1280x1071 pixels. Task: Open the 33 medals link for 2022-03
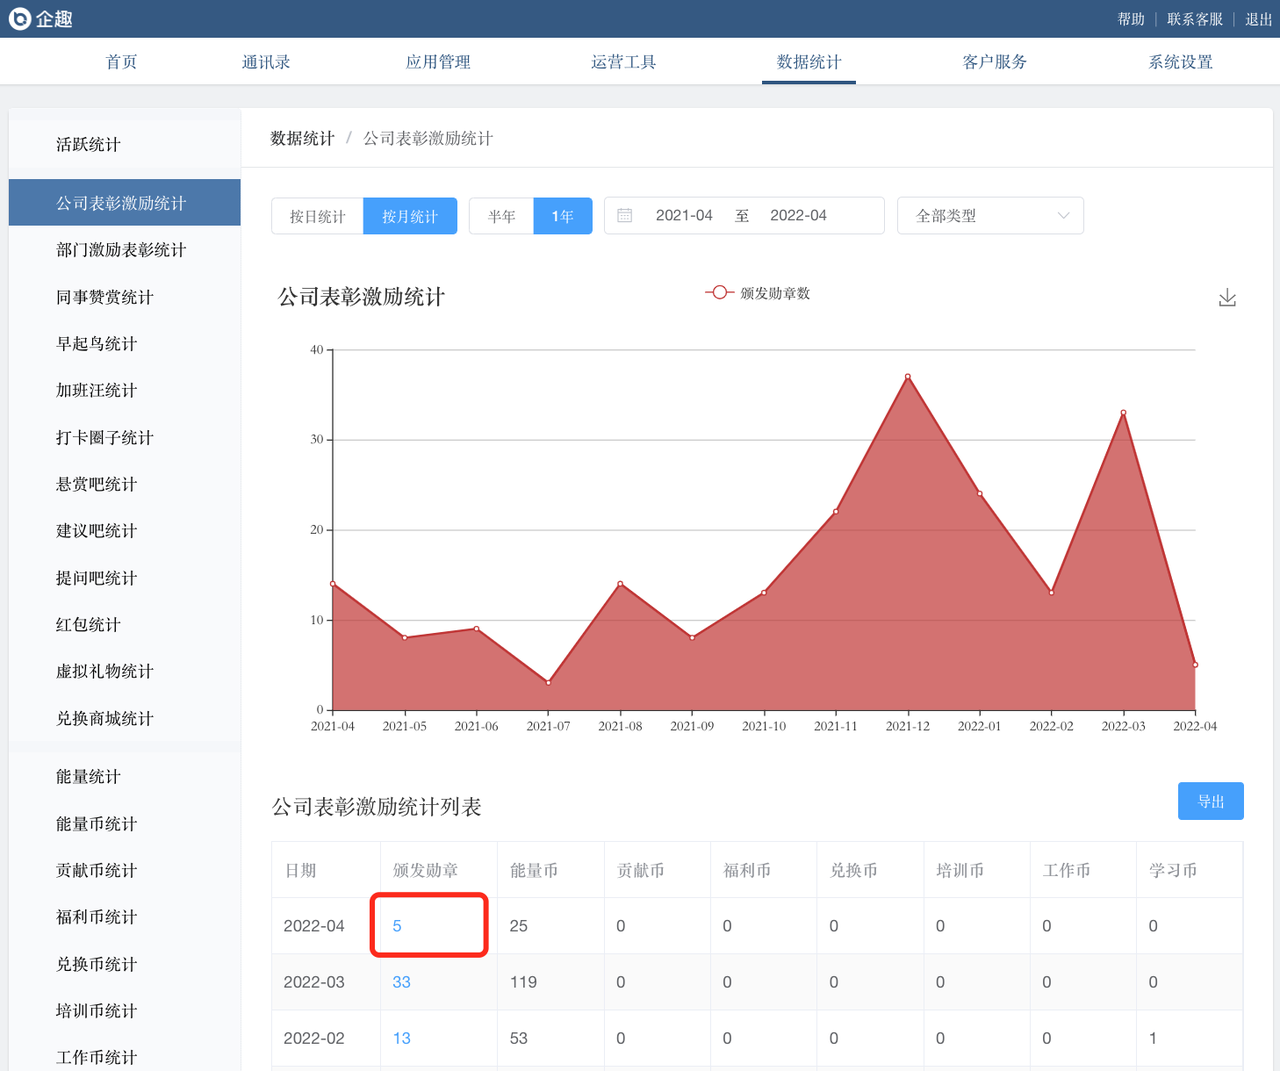[x=401, y=982]
